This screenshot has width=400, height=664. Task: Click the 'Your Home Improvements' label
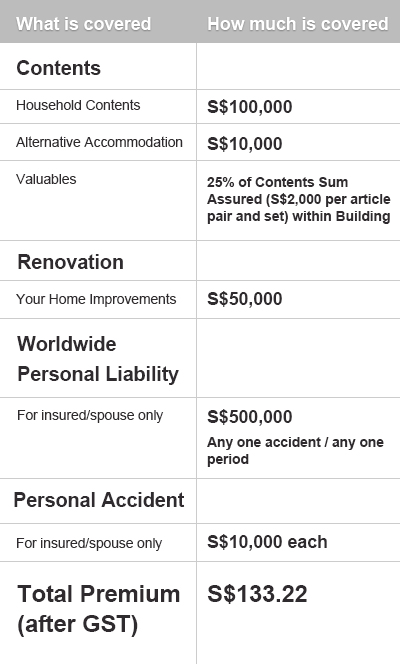(96, 299)
